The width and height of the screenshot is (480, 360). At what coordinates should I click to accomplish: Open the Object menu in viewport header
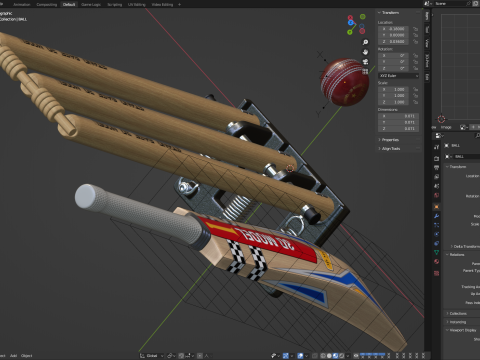click(27, 356)
